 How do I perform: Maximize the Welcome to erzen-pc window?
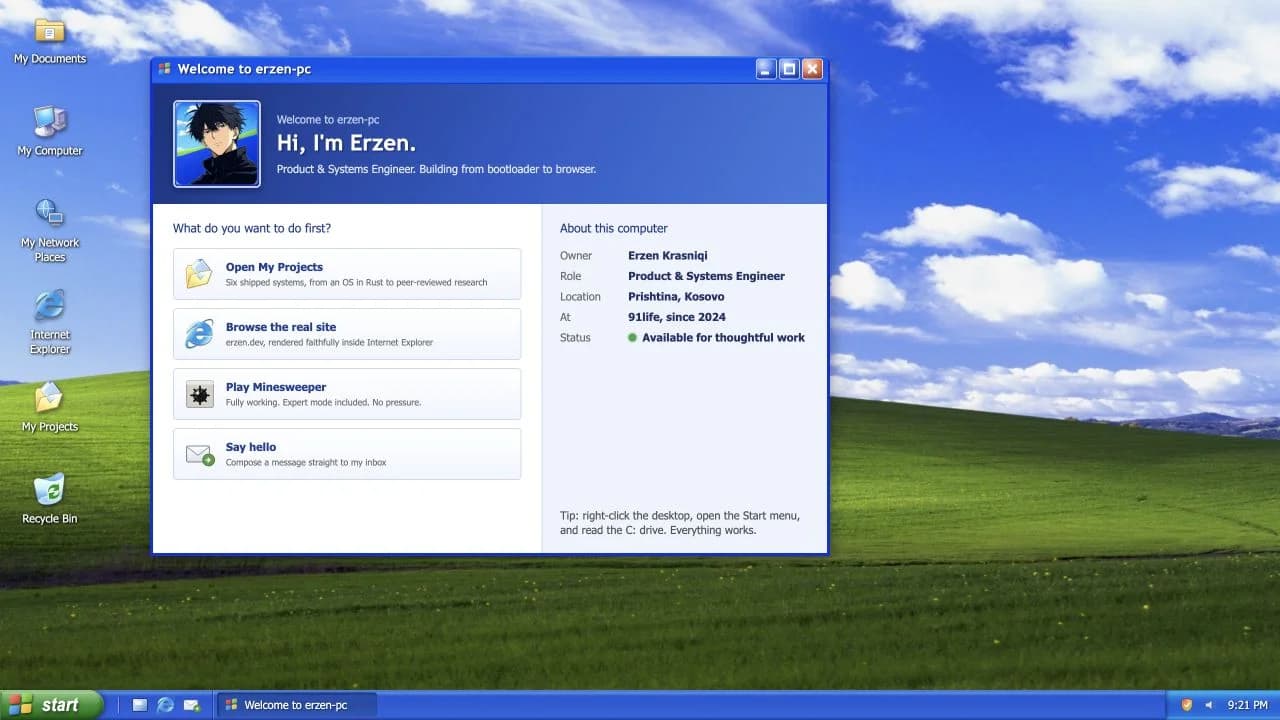(789, 69)
